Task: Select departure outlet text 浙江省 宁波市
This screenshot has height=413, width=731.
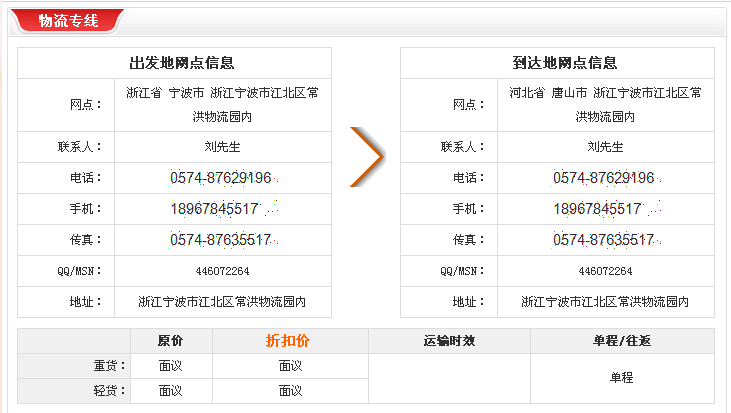Action: [x=165, y=93]
